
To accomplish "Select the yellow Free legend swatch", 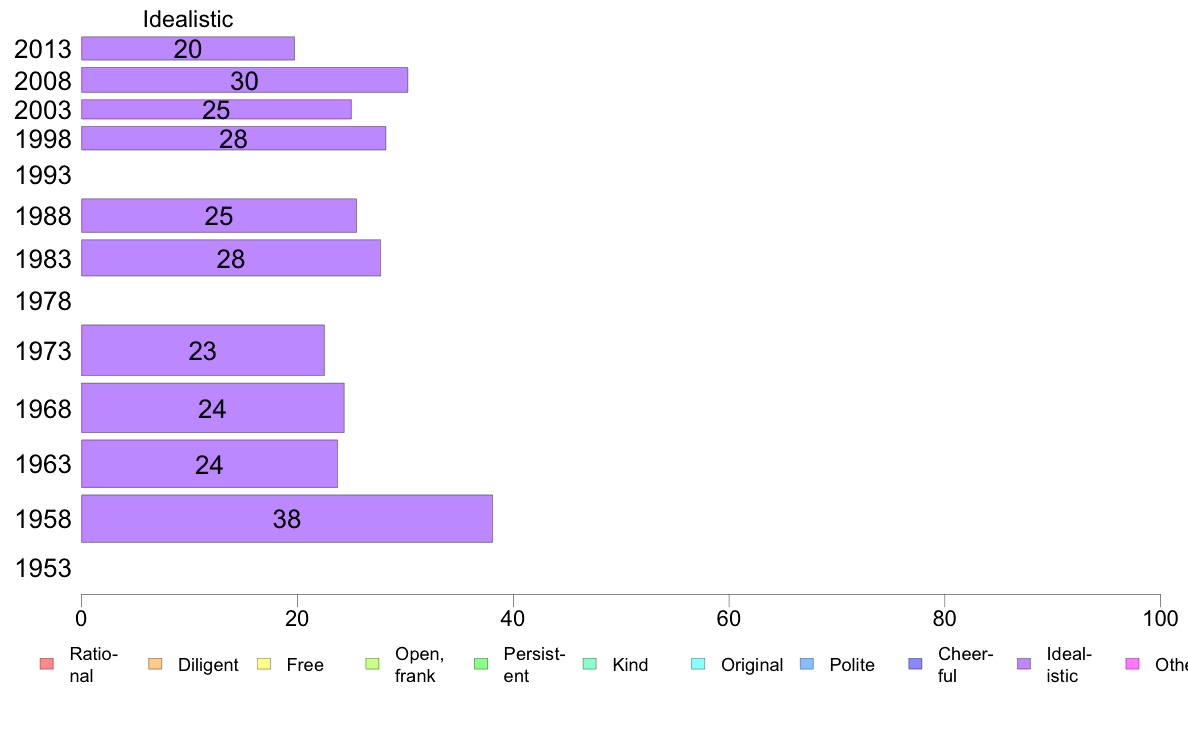I will (x=264, y=664).
